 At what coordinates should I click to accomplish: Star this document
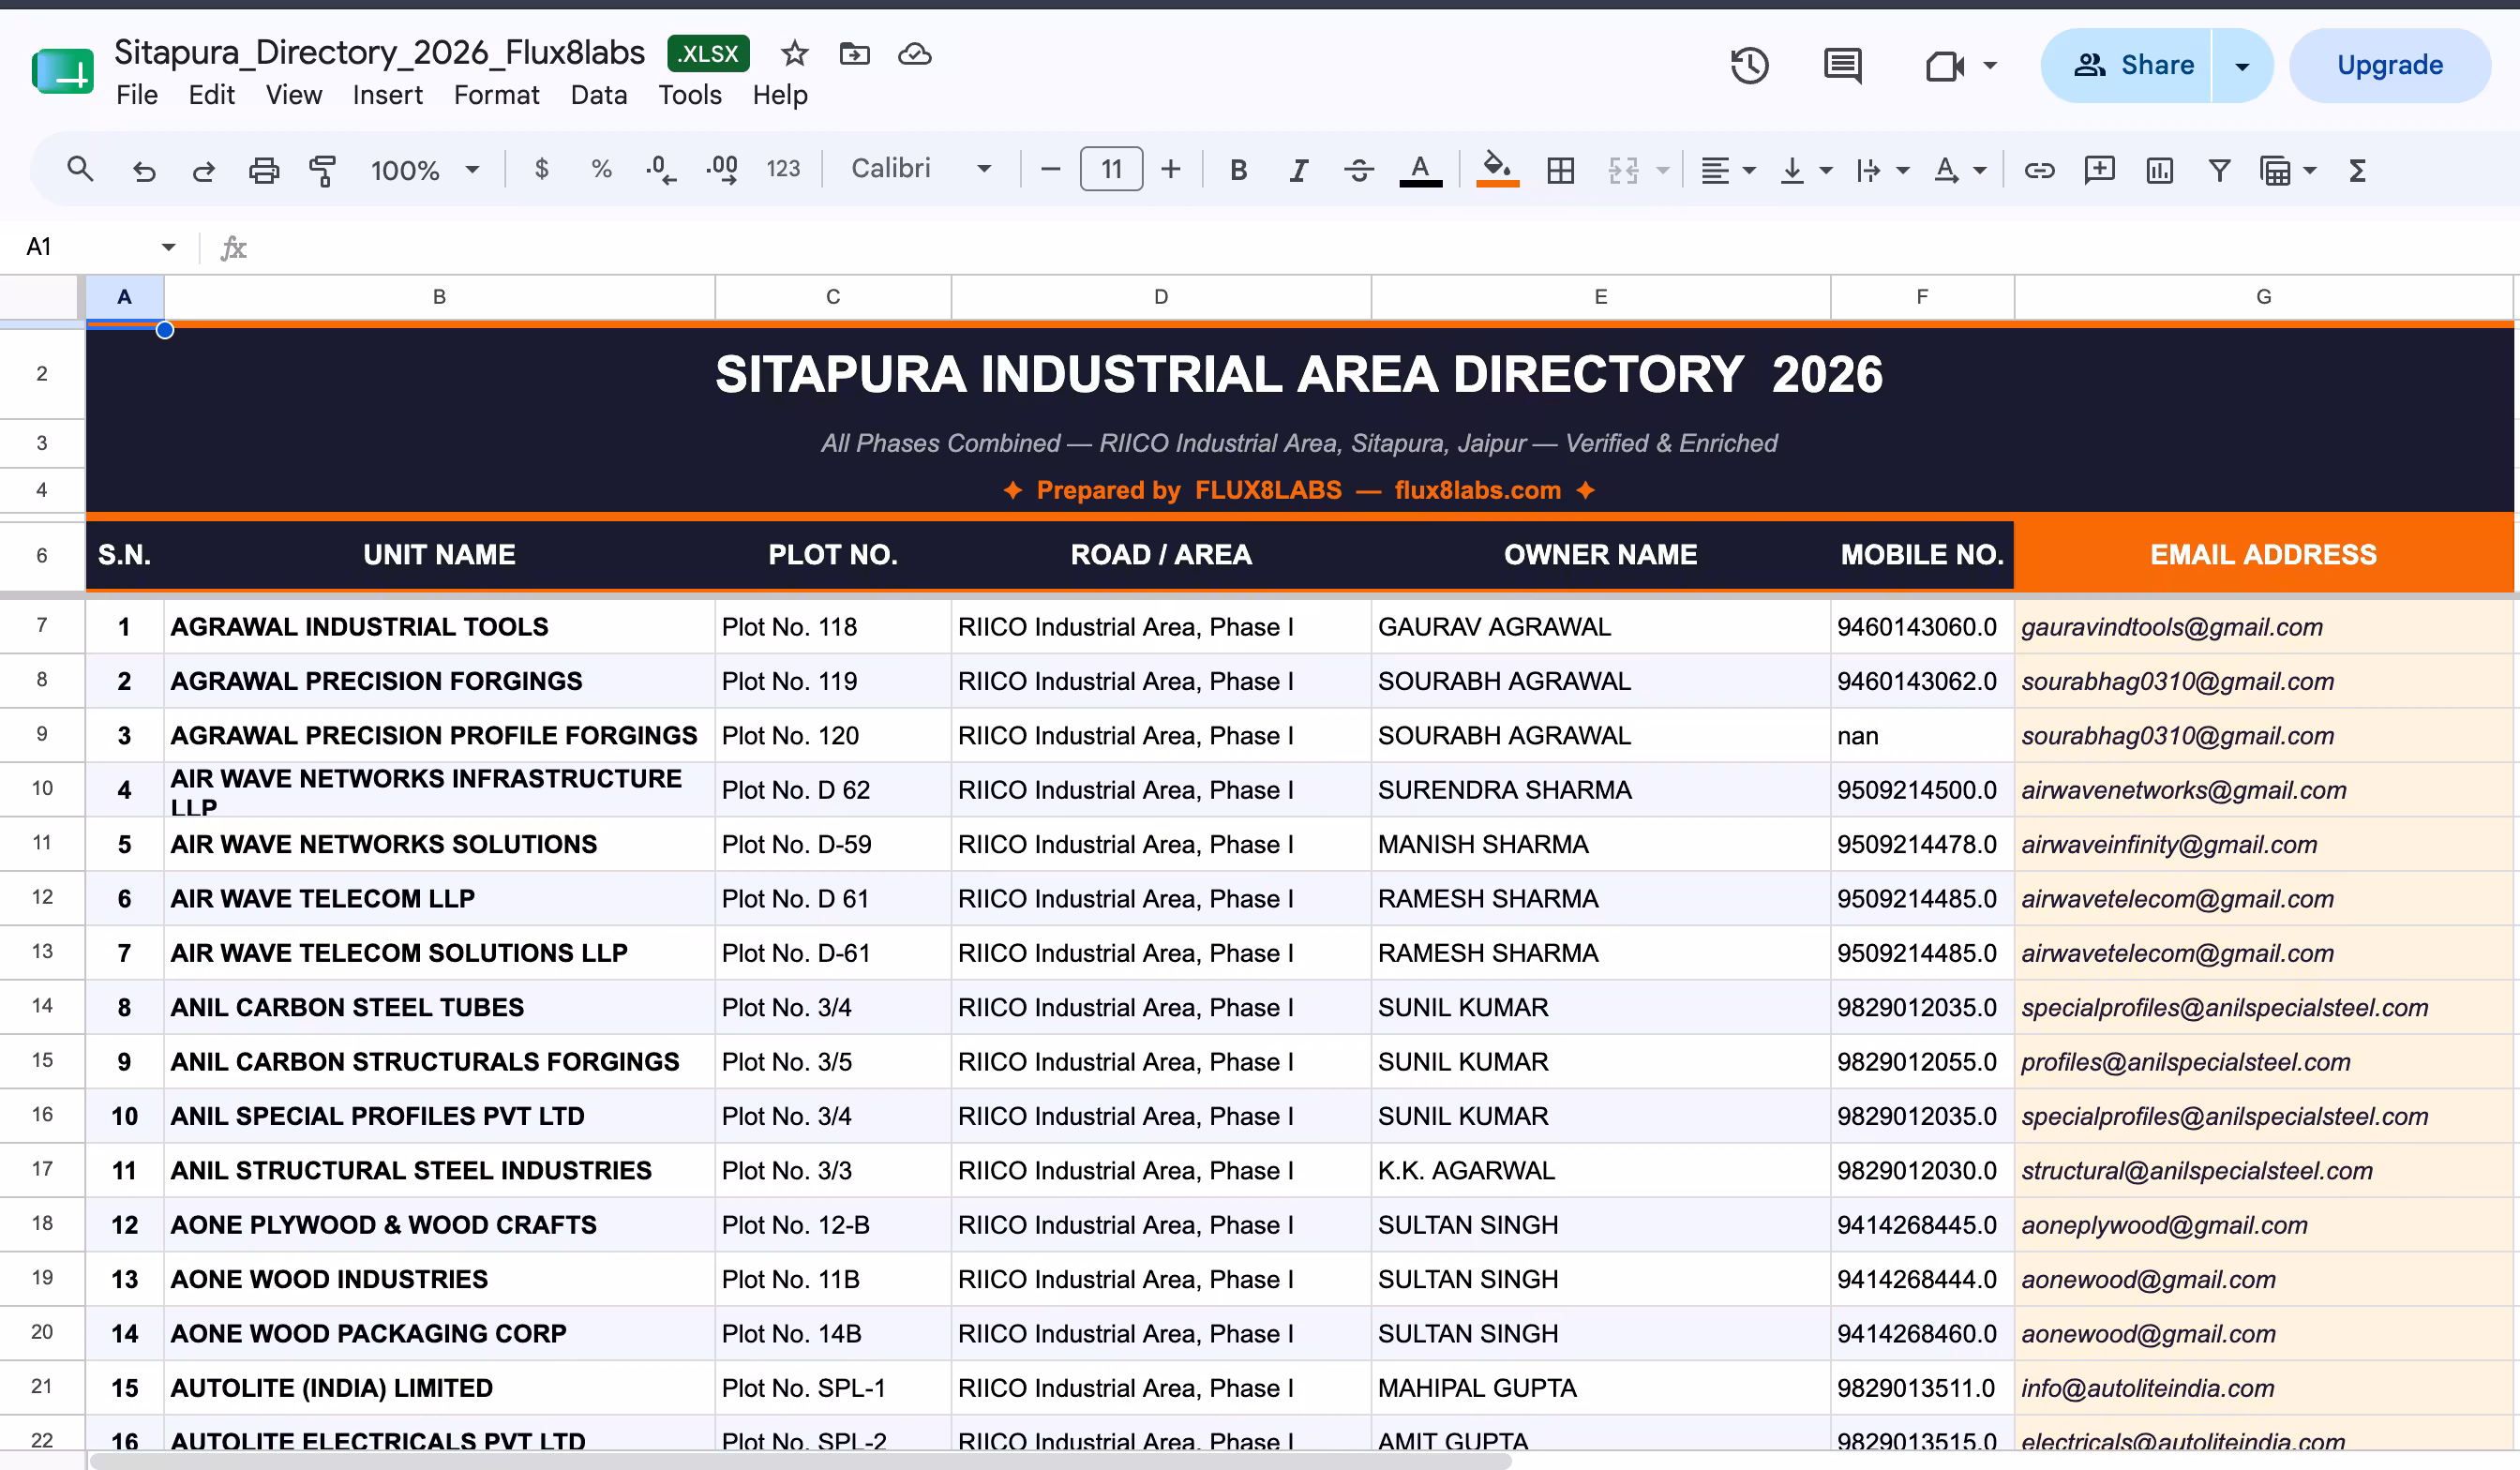795,53
